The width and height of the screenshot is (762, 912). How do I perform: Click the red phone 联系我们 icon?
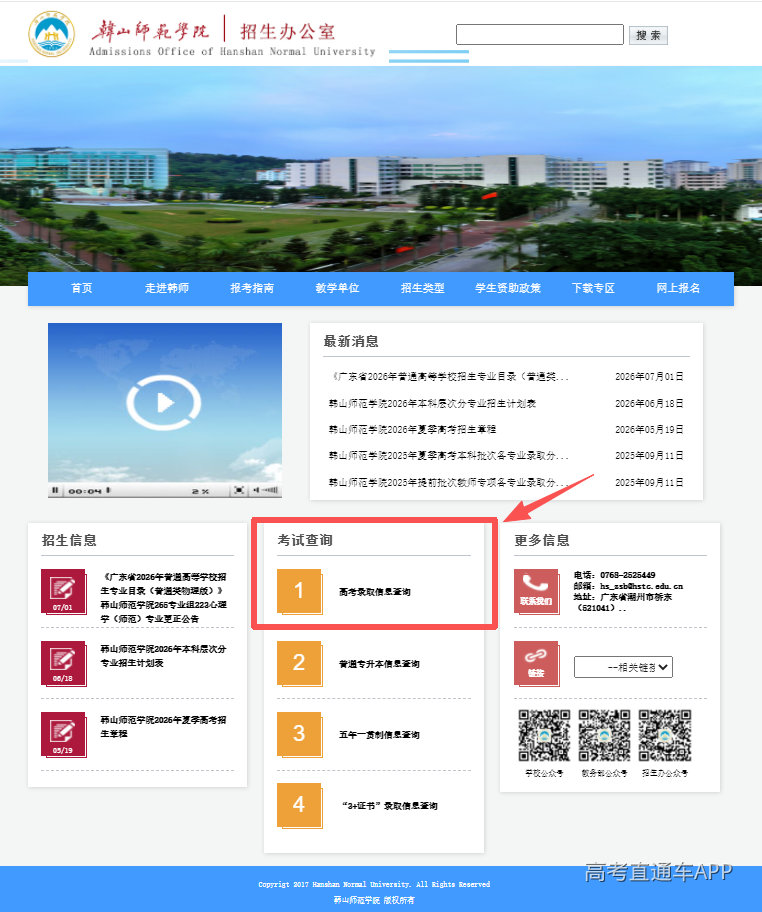(536, 591)
